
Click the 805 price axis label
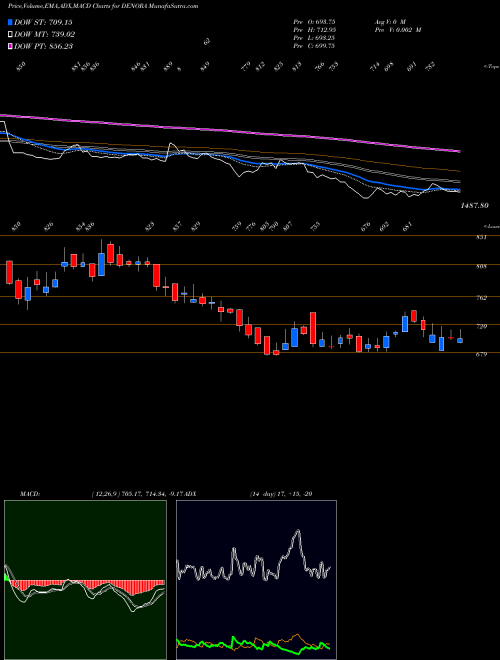(x=482, y=266)
